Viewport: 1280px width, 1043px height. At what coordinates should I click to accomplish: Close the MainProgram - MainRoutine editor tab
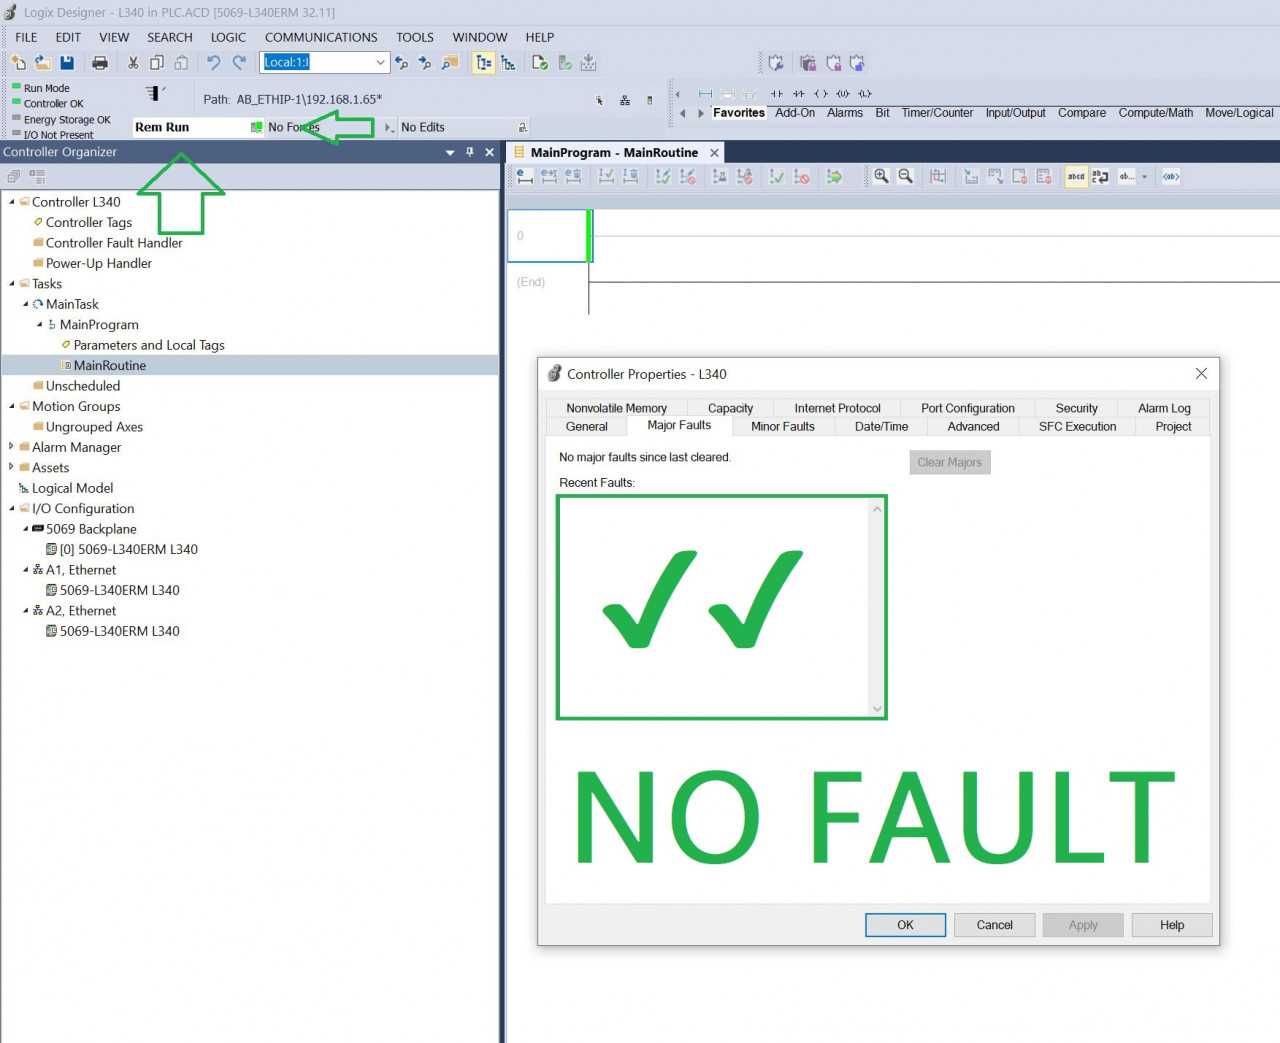point(714,153)
